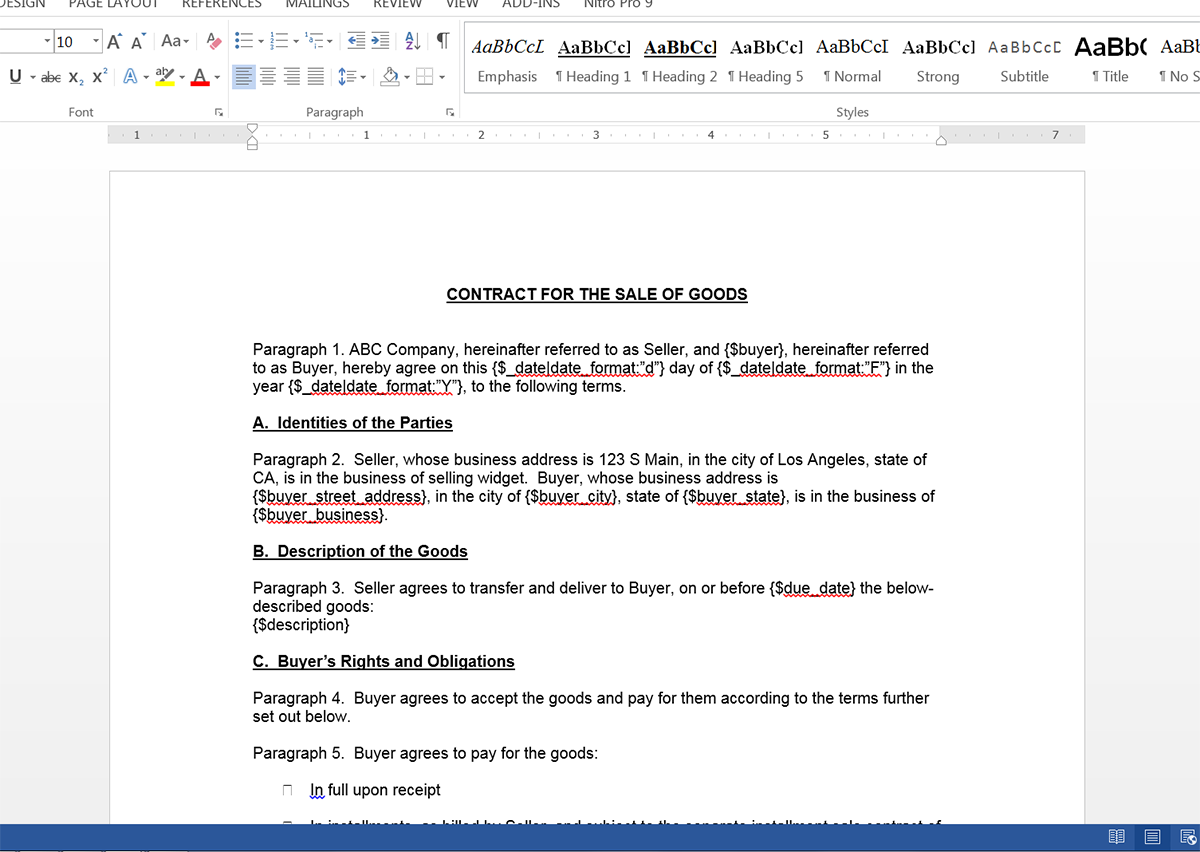
Task: Apply the Emphasis style
Action: 507,61
